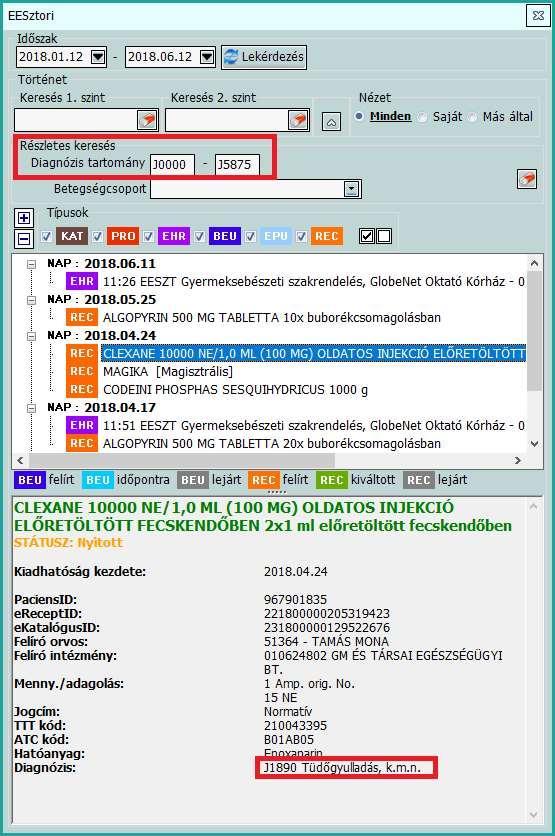Click the tree list scroll-down arrow
Viewport: 555px width, 836px height.
[534, 444]
